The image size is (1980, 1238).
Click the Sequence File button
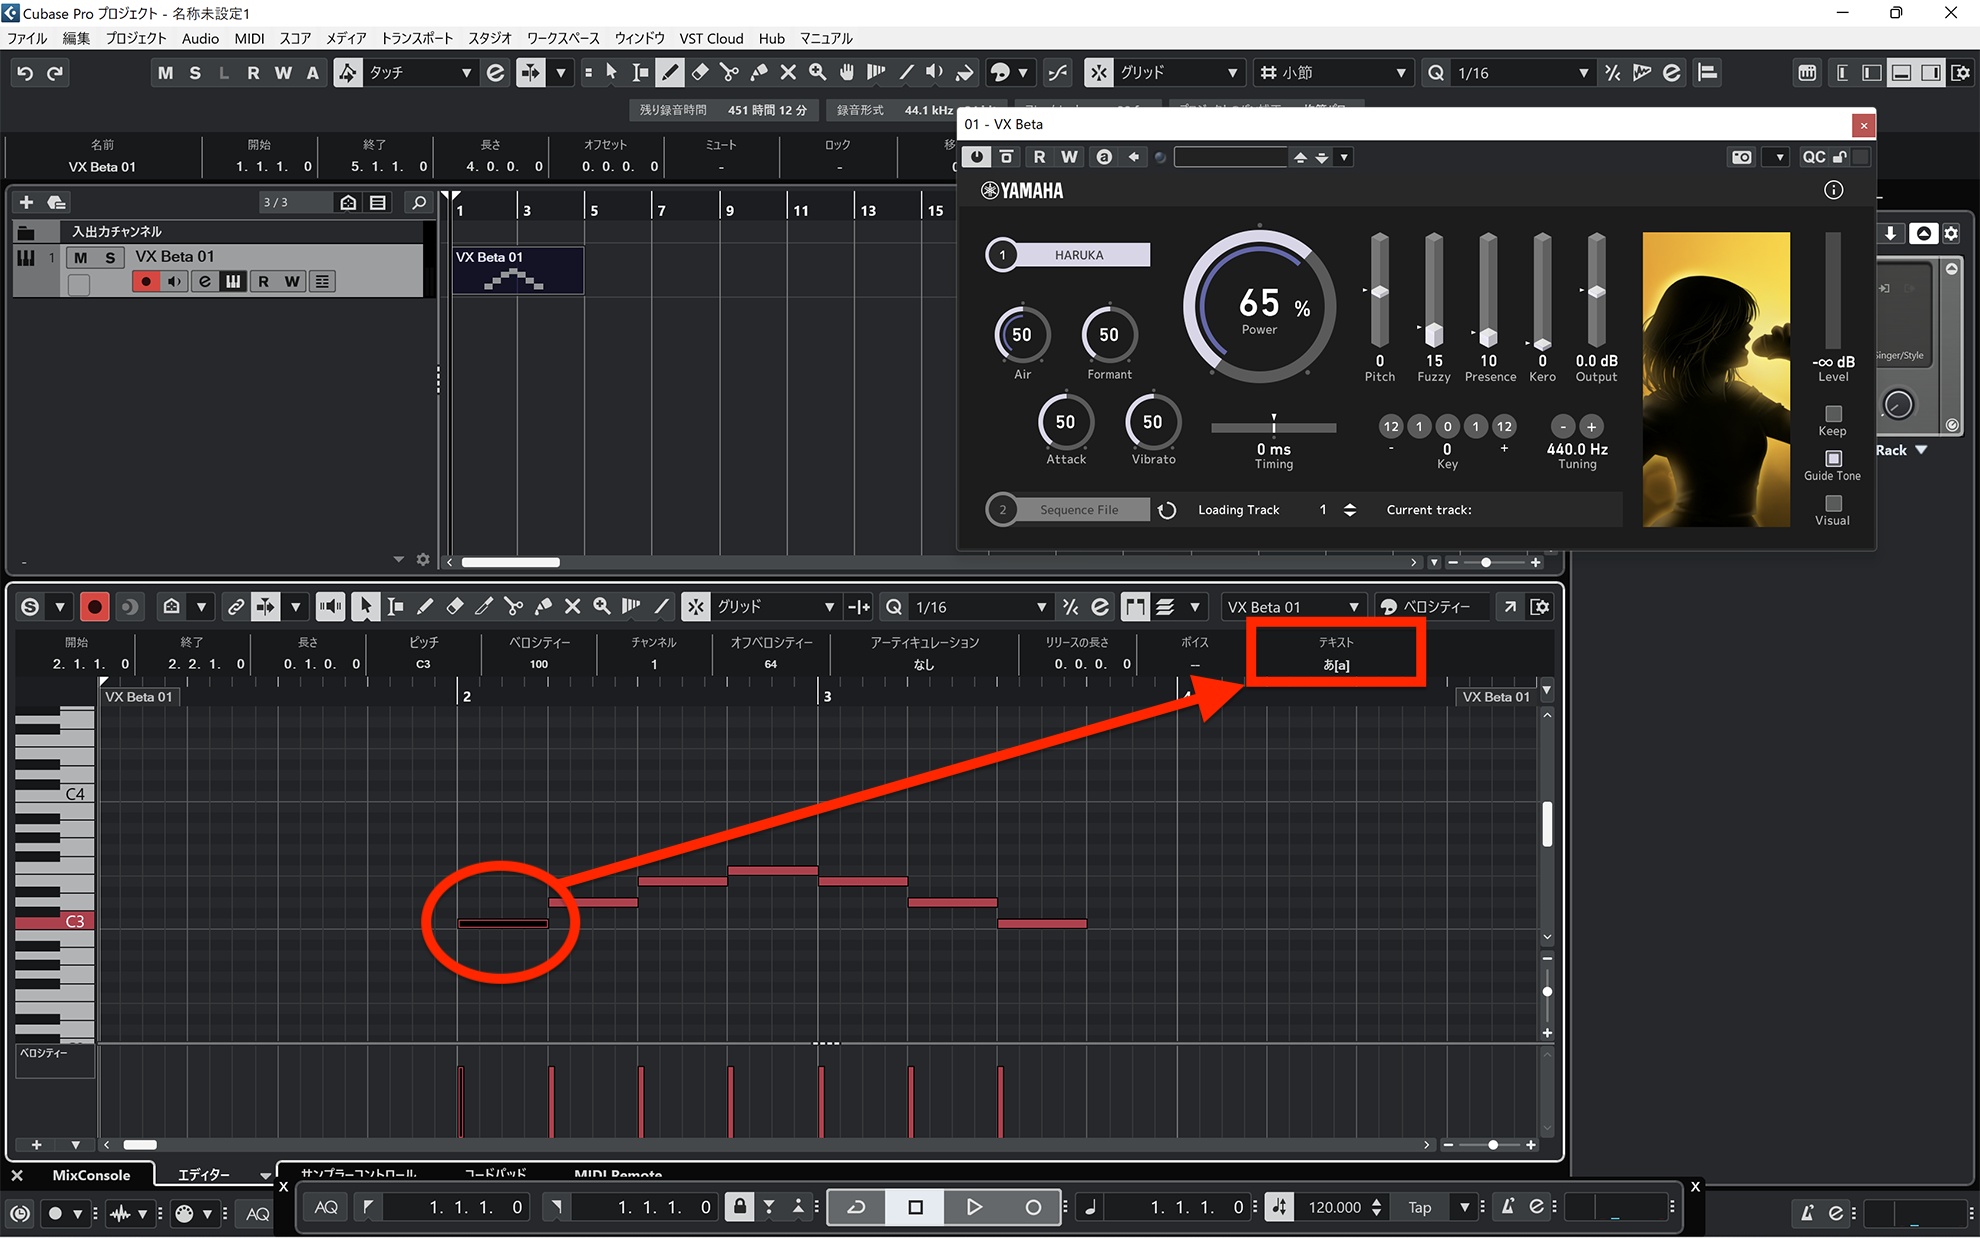point(1078,510)
